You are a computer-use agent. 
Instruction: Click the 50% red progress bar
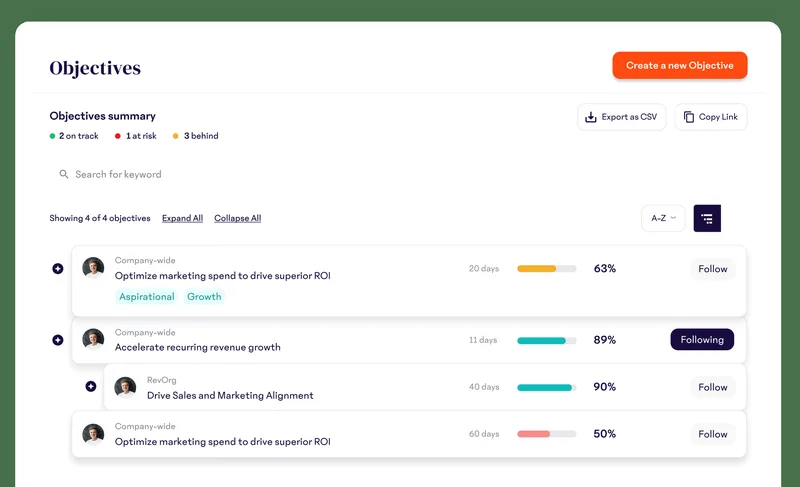tap(546, 434)
